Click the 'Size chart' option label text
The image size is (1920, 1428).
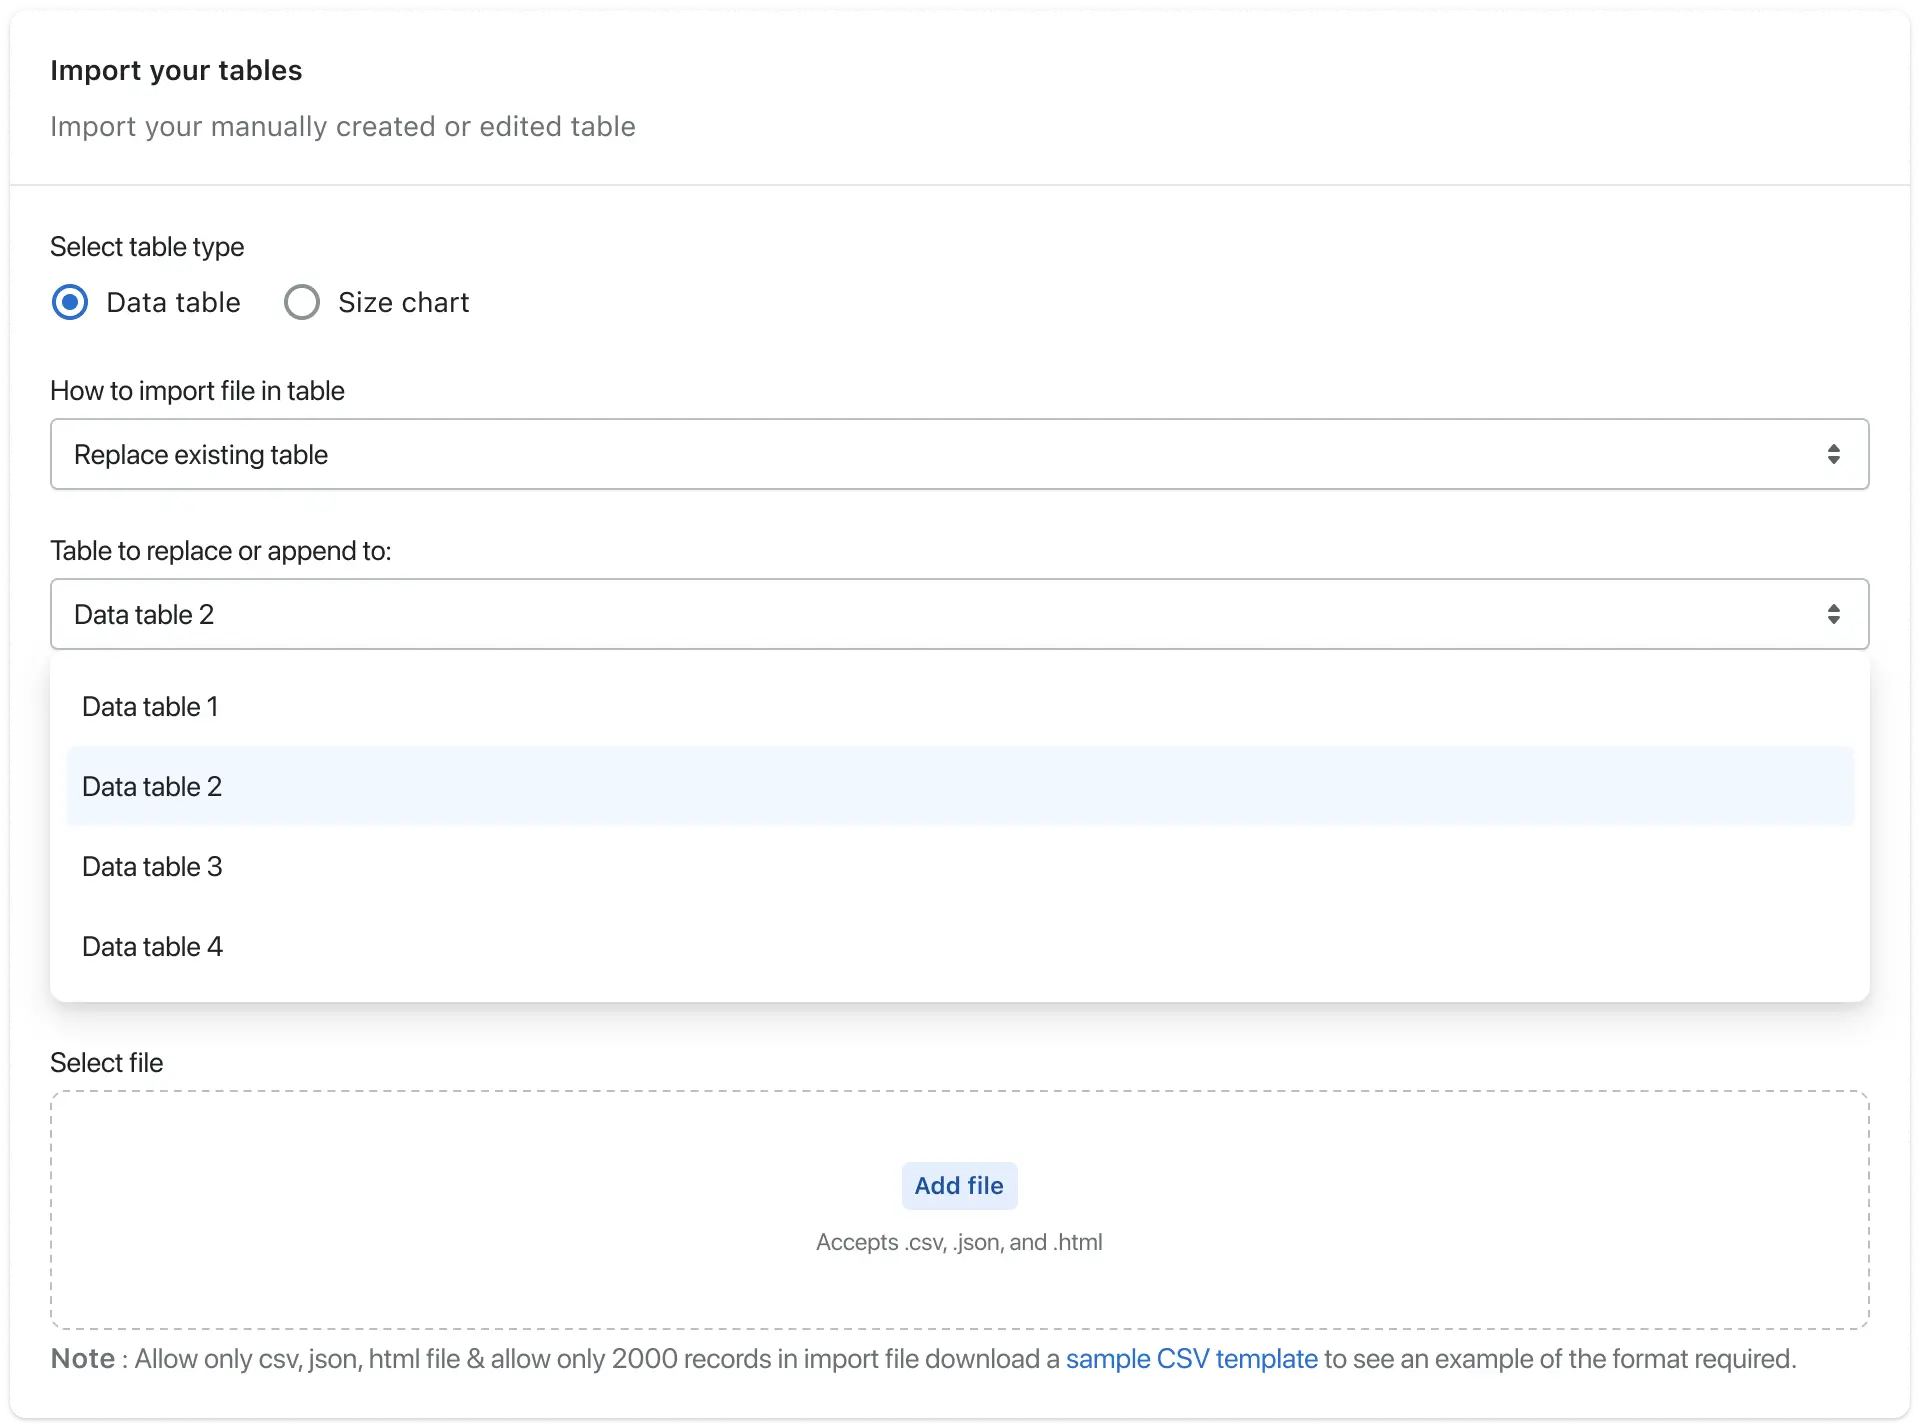(403, 302)
